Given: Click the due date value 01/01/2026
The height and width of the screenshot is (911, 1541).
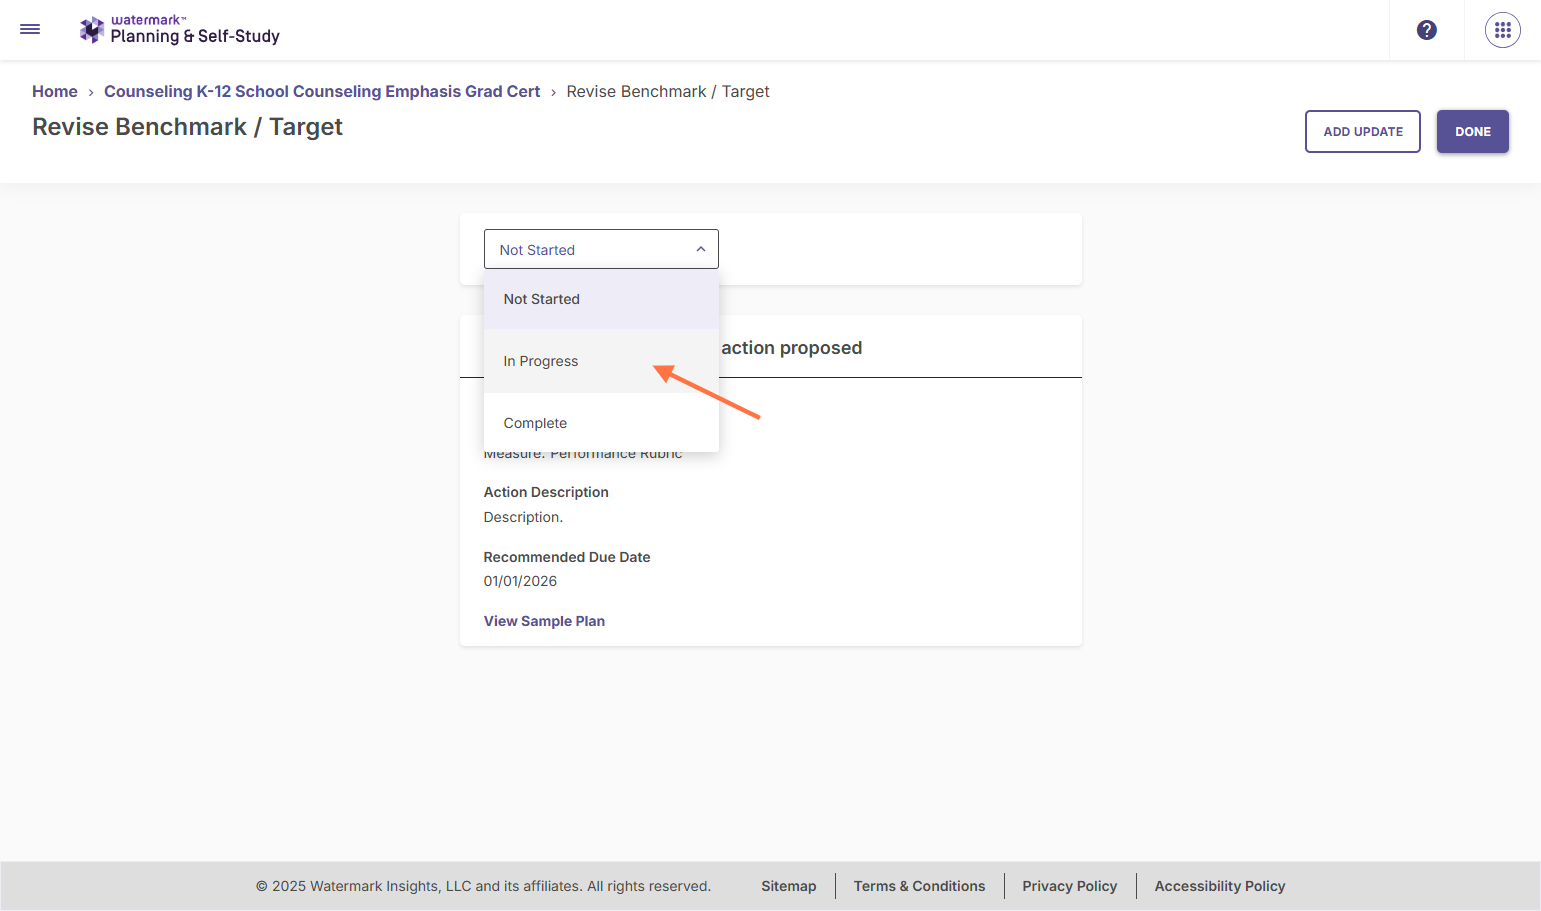Looking at the screenshot, I should click(520, 581).
